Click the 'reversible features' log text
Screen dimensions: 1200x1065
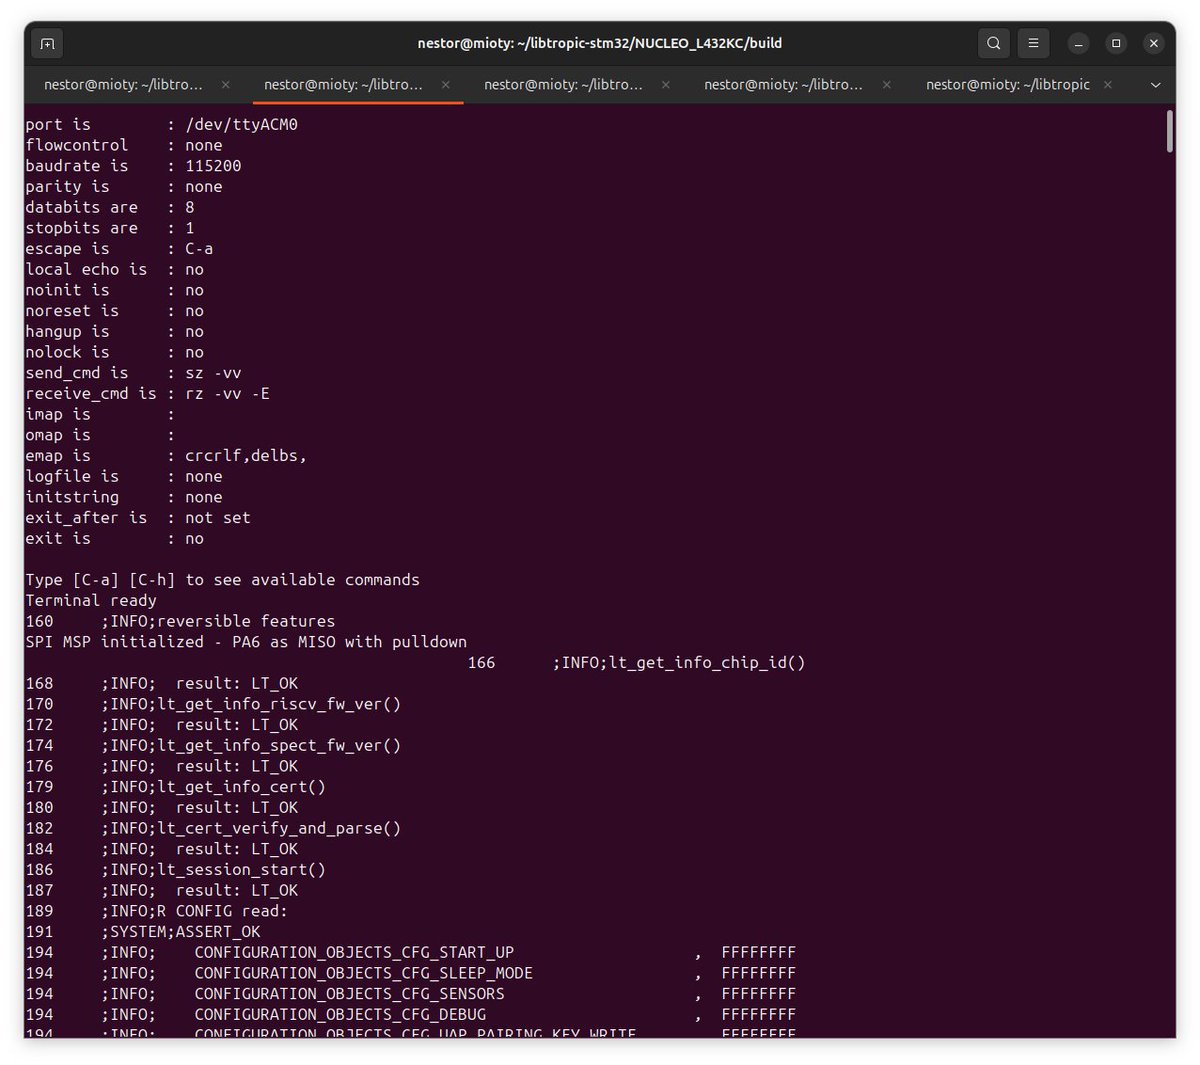click(246, 621)
